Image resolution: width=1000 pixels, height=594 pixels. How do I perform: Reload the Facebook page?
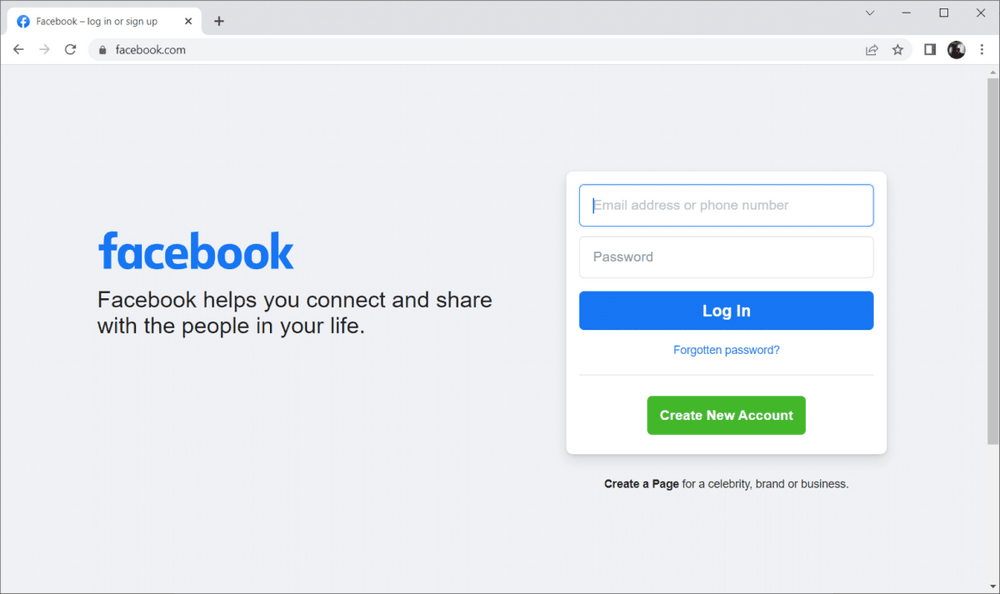tap(70, 49)
